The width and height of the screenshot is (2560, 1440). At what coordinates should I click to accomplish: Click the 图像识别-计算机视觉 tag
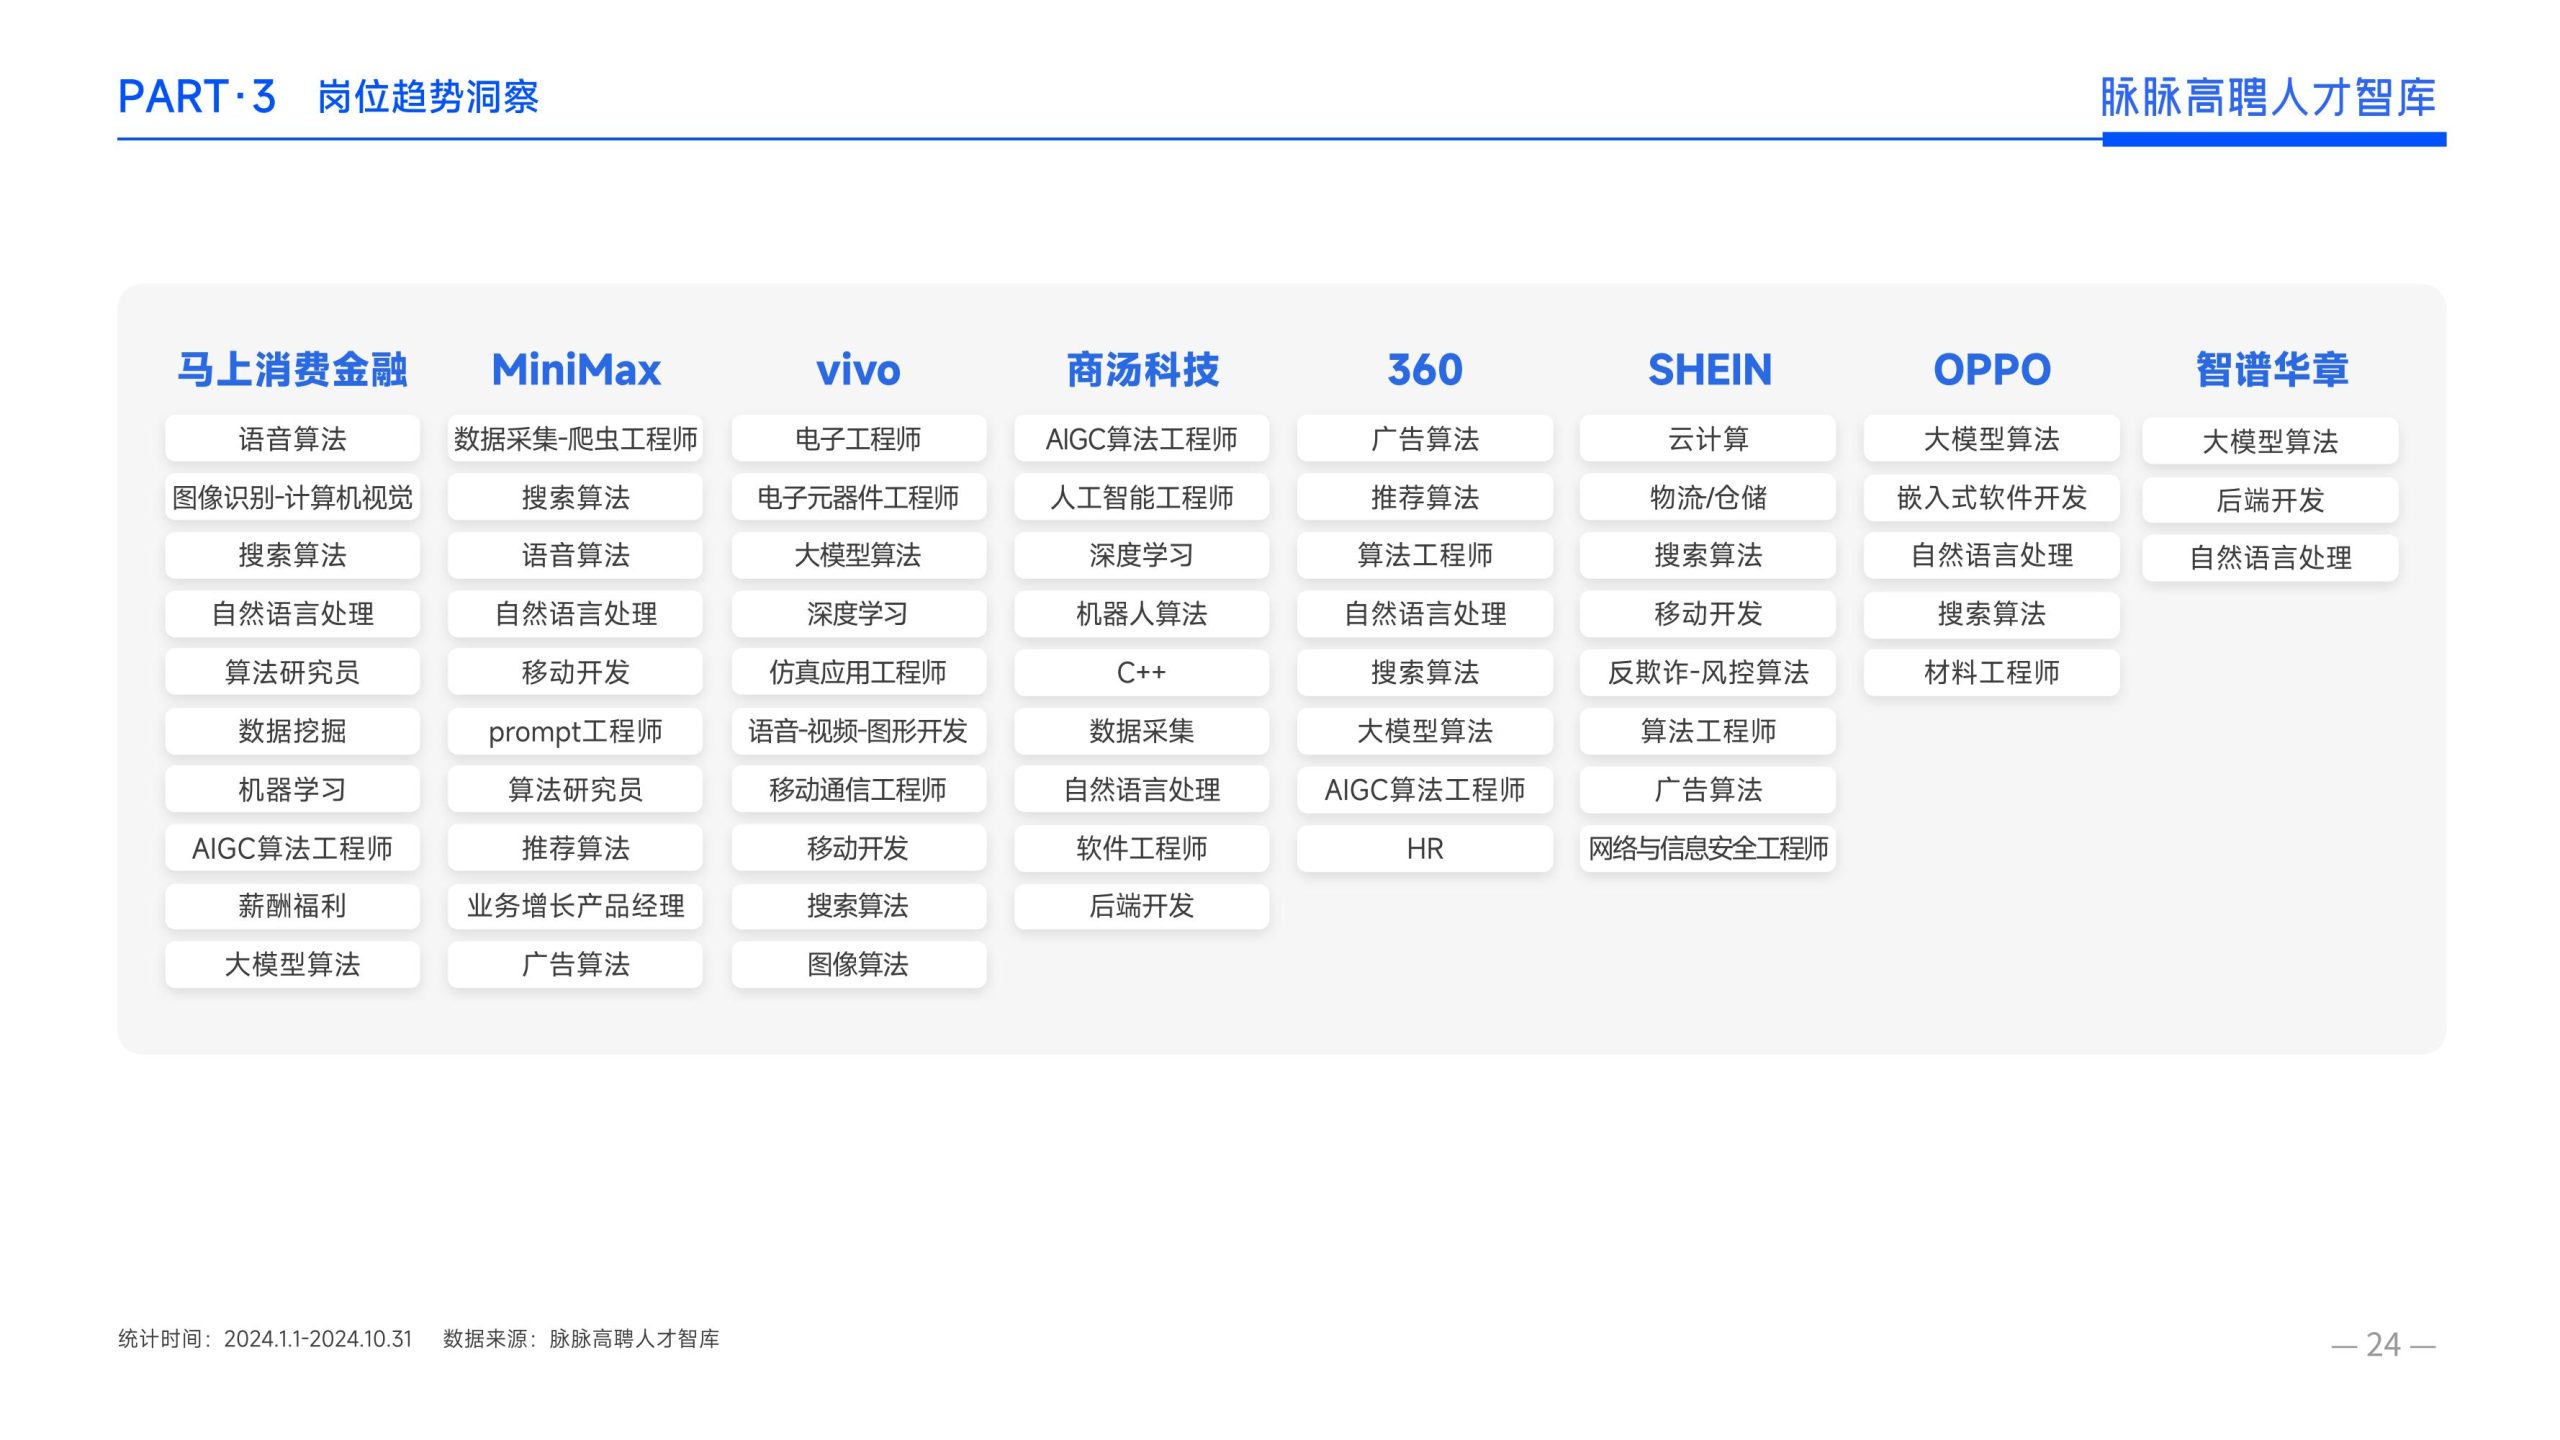pyautogui.click(x=292, y=497)
